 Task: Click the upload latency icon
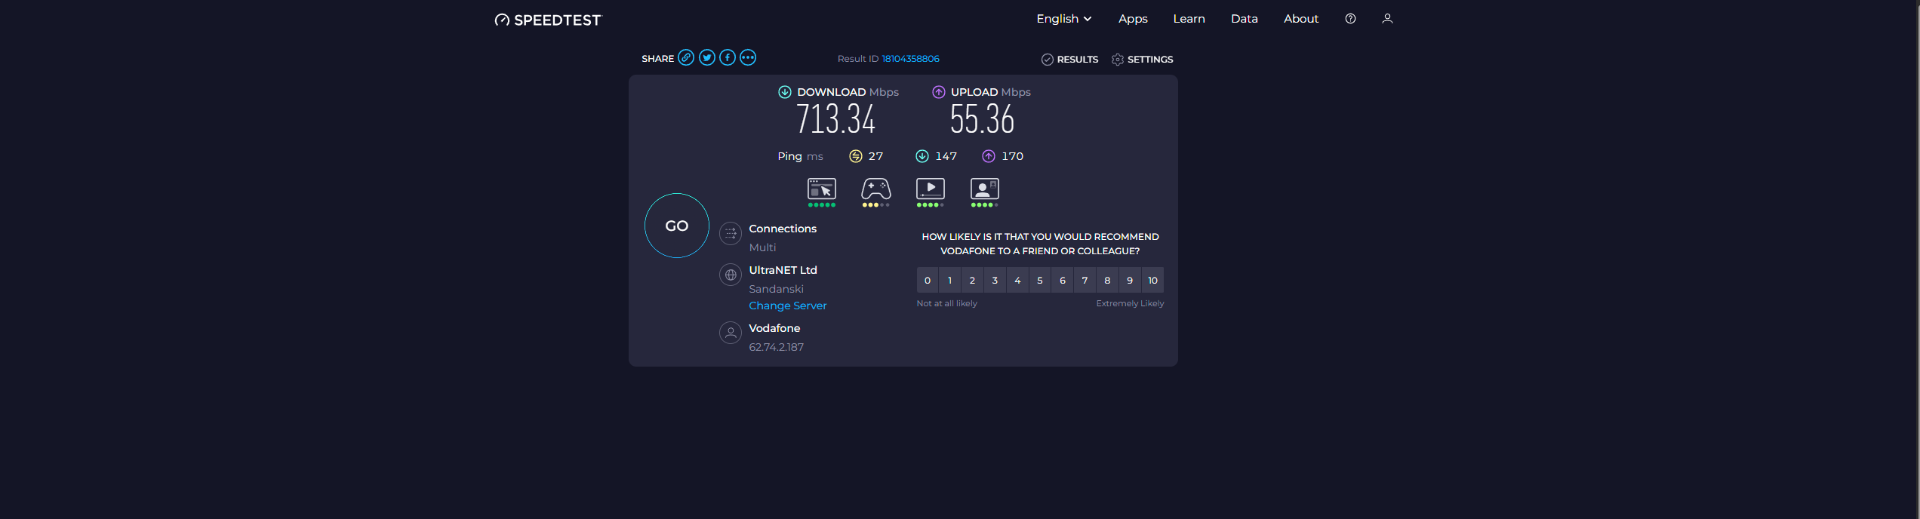[989, 156]
